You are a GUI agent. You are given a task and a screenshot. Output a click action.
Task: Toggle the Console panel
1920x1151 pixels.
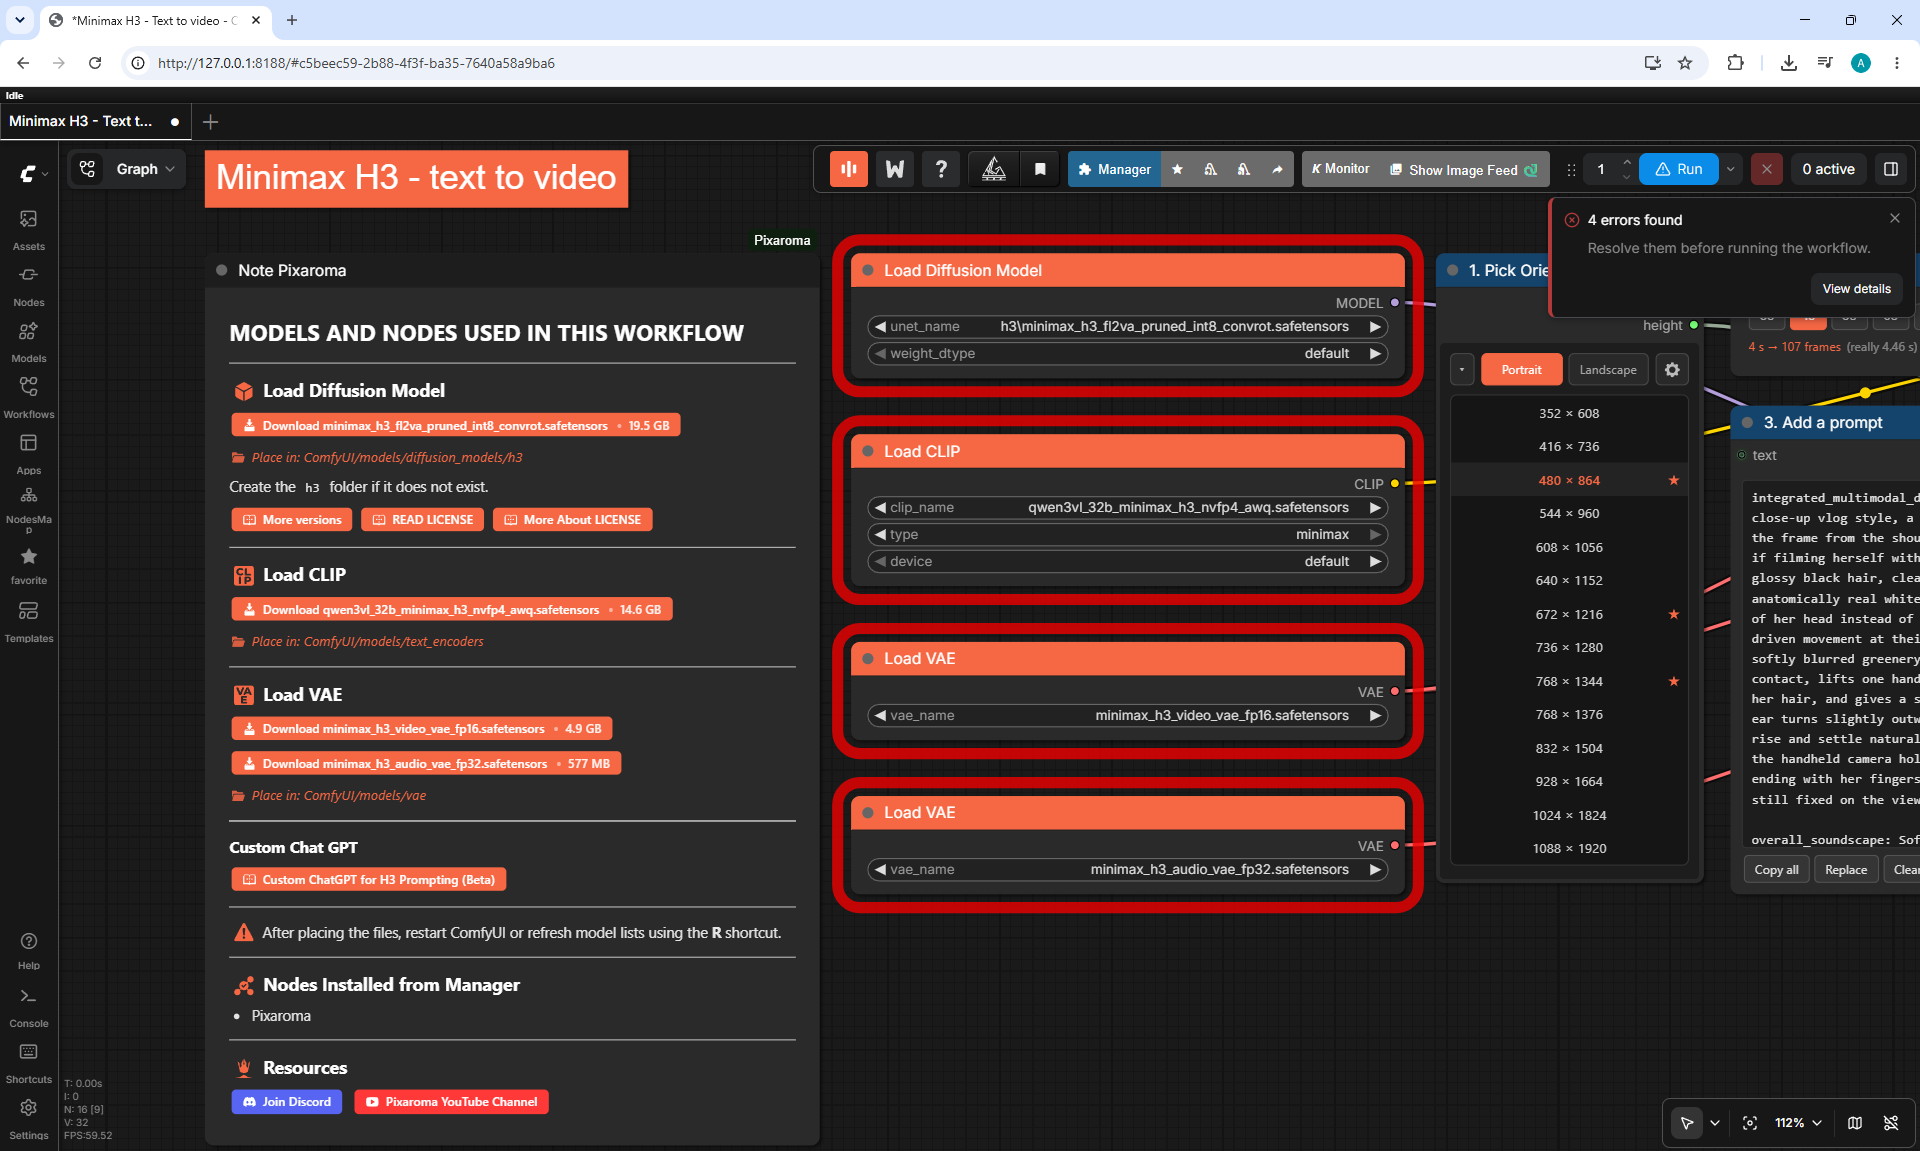tap(29, 1007)
